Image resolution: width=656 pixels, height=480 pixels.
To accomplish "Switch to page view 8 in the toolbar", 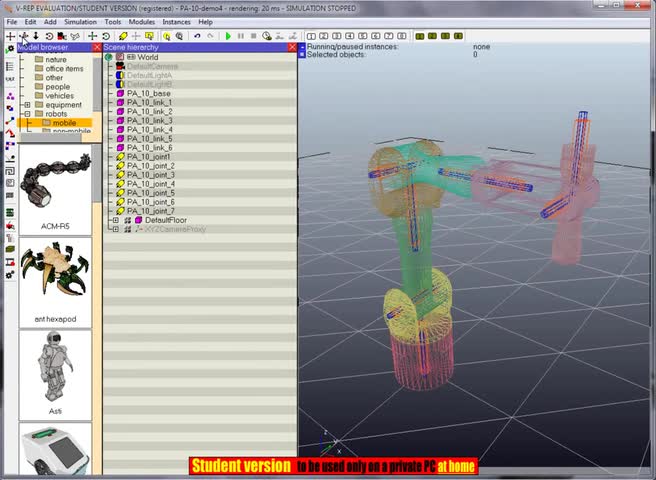I will [x=402, y=36].
